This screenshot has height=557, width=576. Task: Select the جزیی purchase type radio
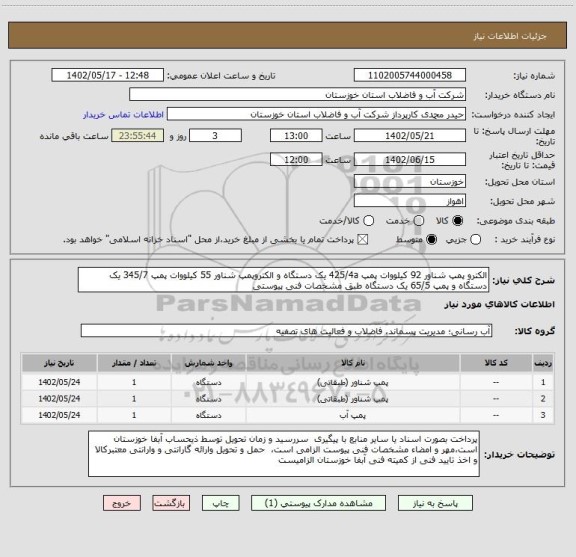click(475, 240)
